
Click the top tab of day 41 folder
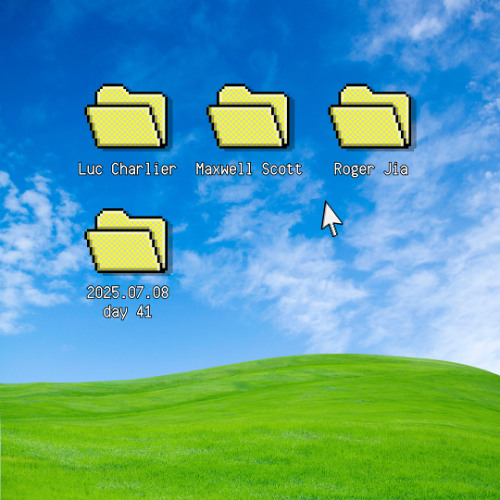click(112, 216)
